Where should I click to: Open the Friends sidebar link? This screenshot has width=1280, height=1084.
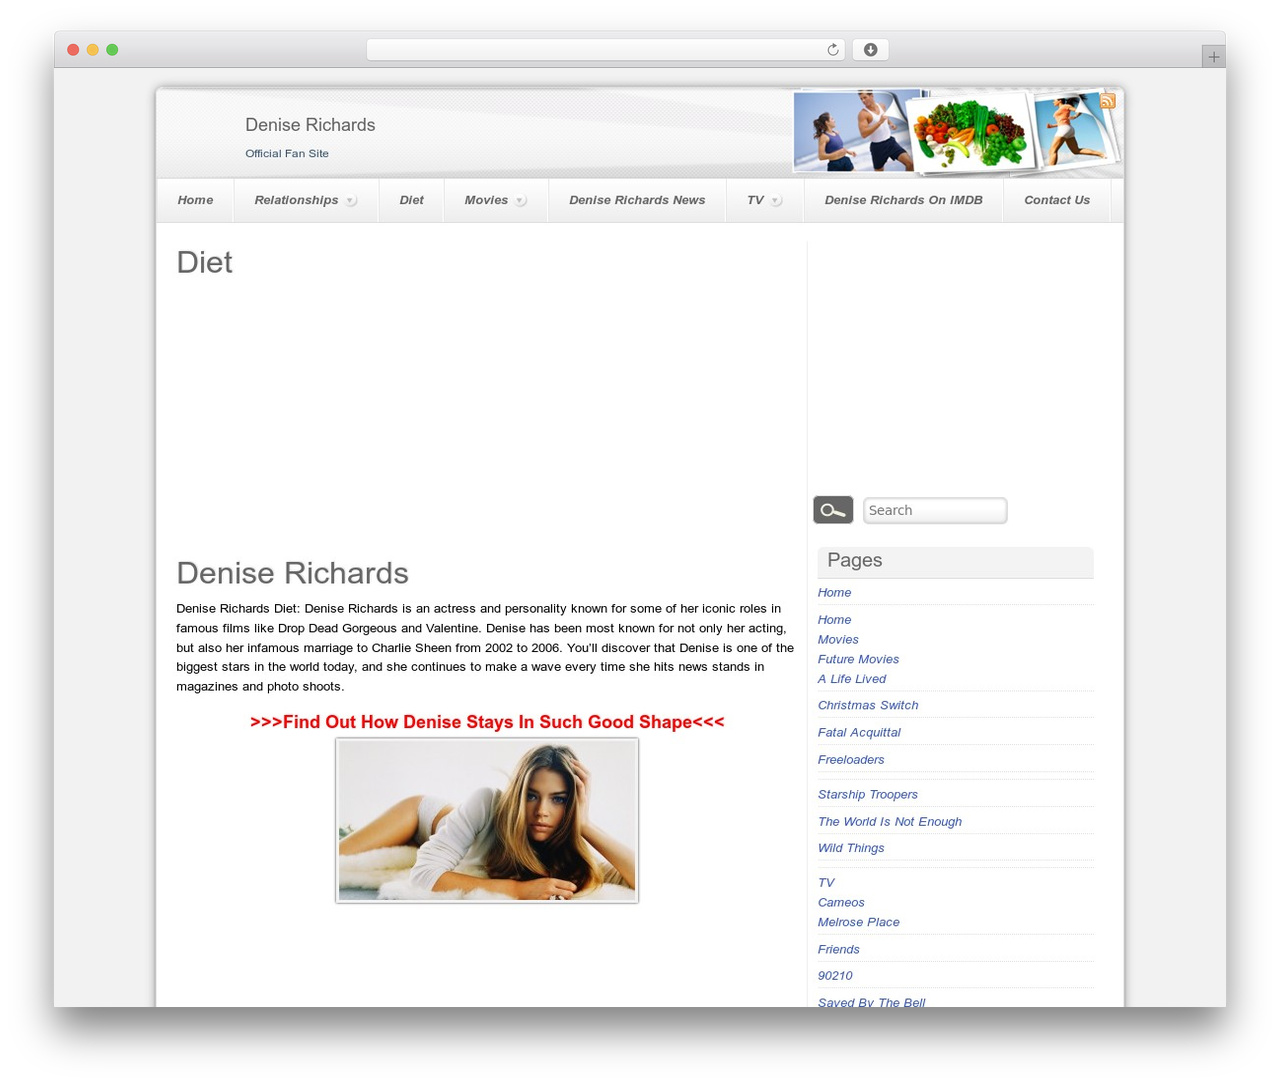point(839,950)
